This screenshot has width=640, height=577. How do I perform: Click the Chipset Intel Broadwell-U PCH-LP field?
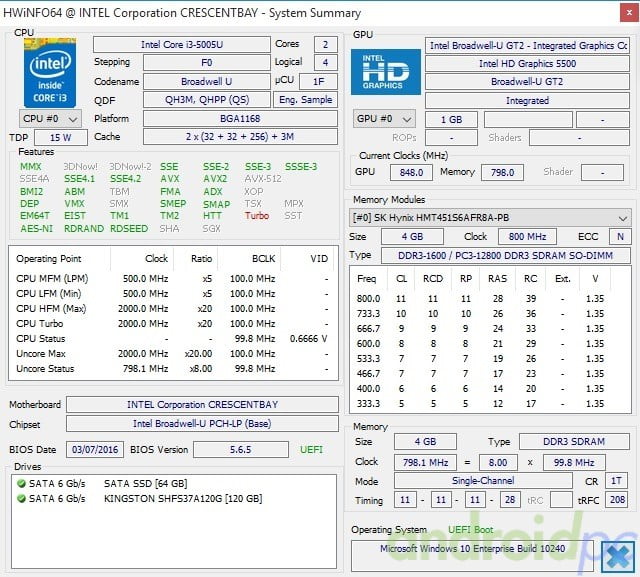(202, 424)
